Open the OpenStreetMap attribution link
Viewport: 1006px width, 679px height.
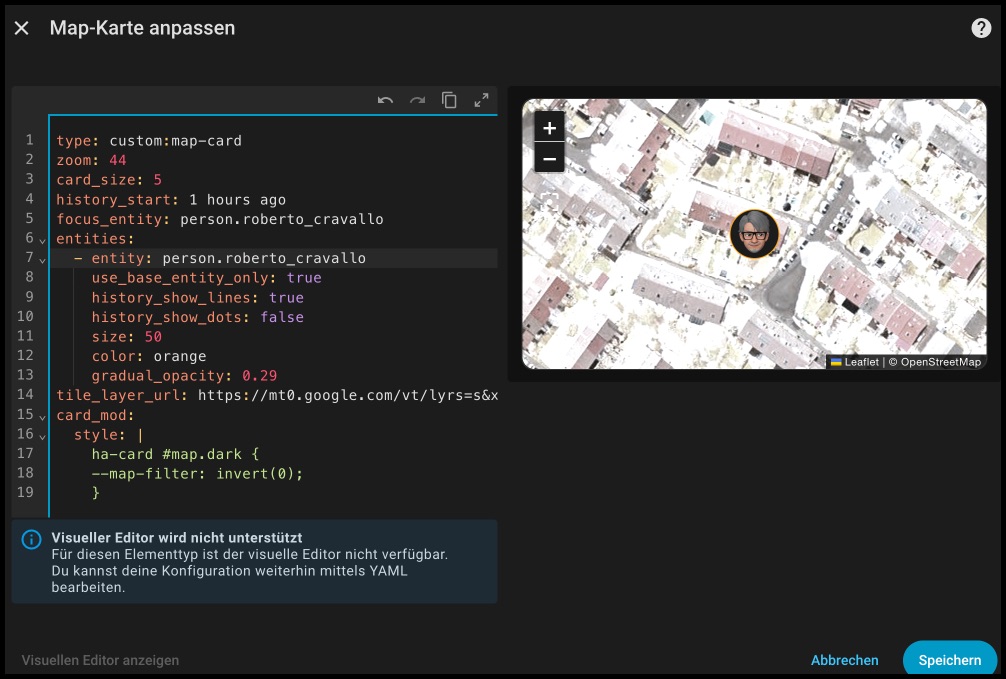[x=941, y=362]
